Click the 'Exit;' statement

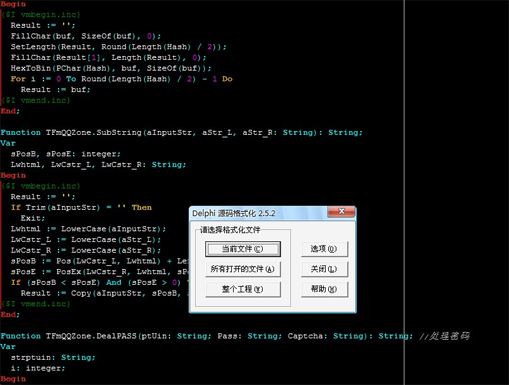(x=33, y=218)
